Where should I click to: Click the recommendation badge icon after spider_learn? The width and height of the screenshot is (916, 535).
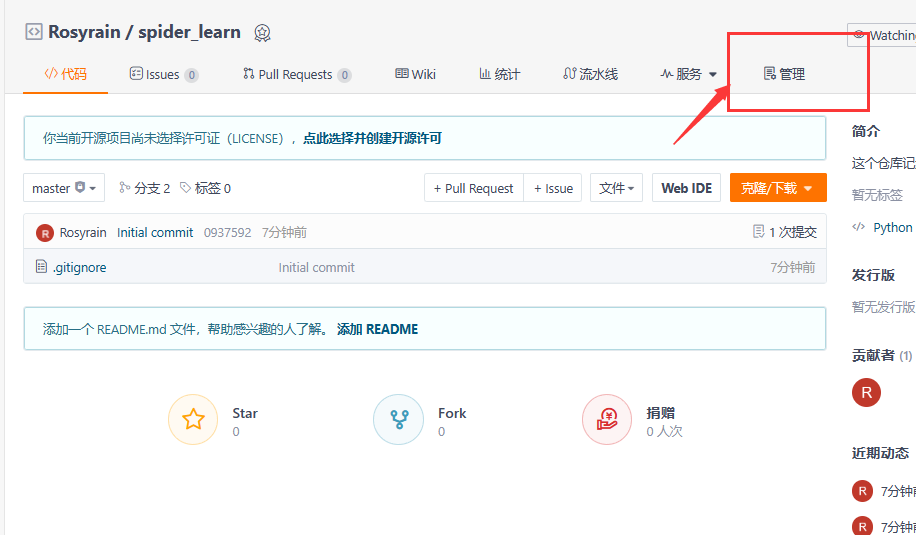coord(262,33)
